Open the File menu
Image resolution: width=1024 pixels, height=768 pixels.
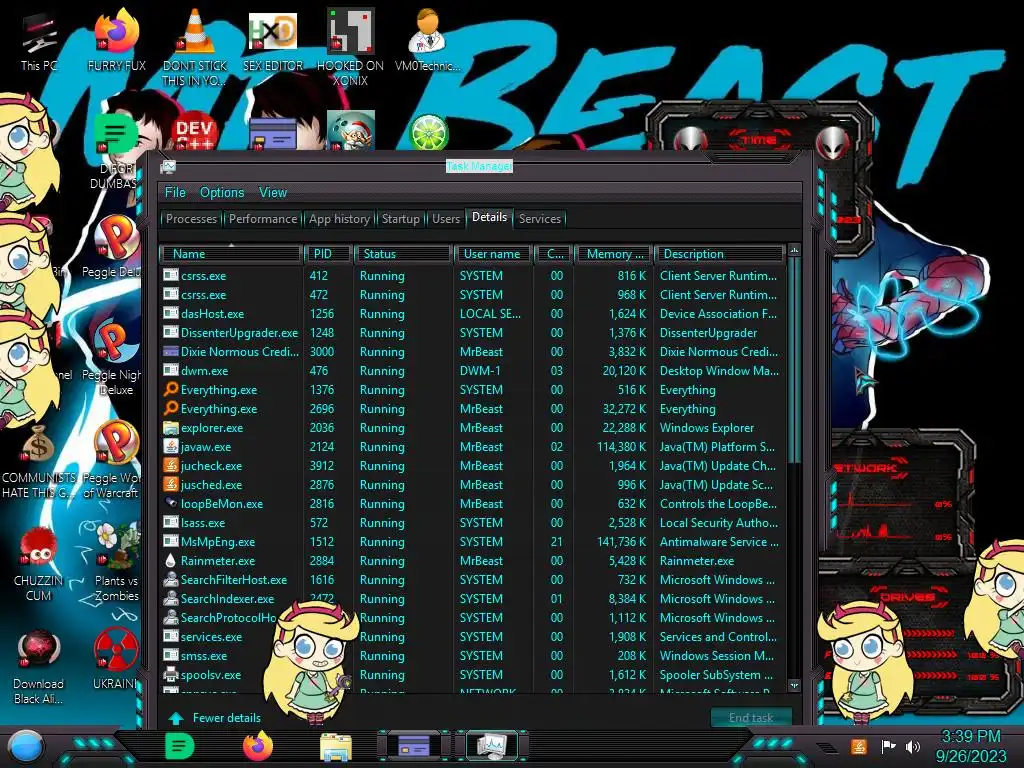[x=175, y=193]
